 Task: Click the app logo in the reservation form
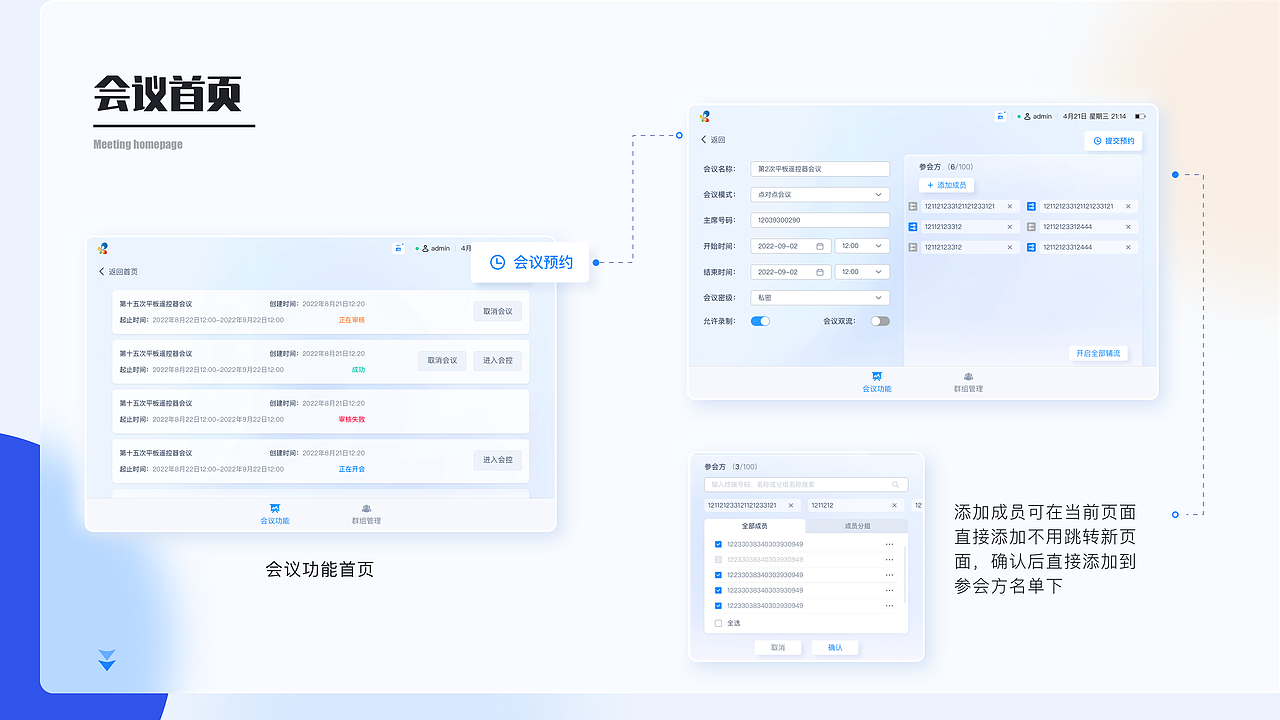705,116
